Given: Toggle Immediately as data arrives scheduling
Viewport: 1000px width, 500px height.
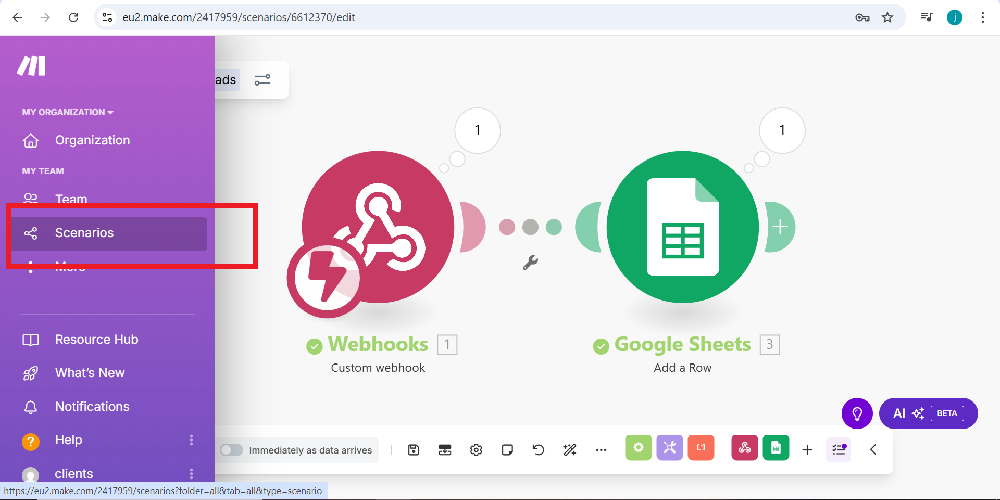Looking at the screenshot, I should coord(231,450).
